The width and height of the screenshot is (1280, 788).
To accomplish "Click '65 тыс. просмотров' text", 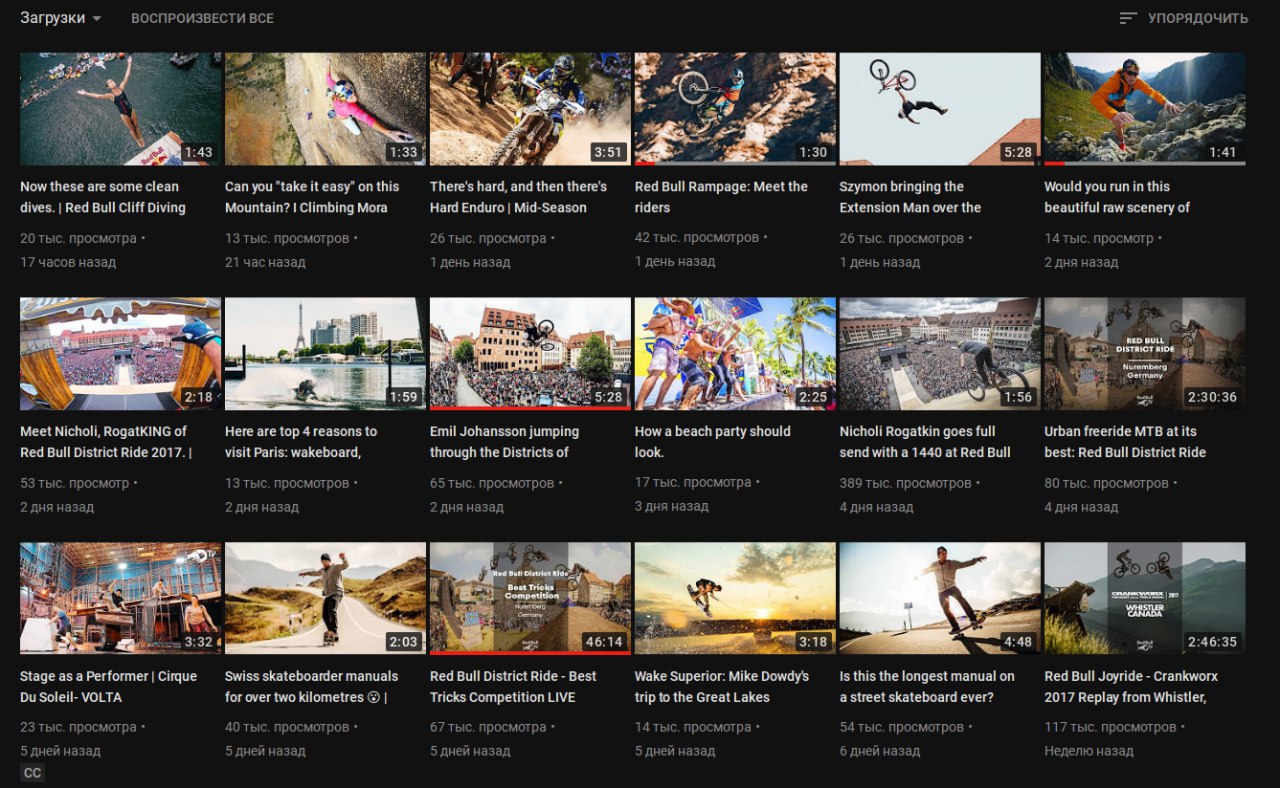I will (492, 483).
